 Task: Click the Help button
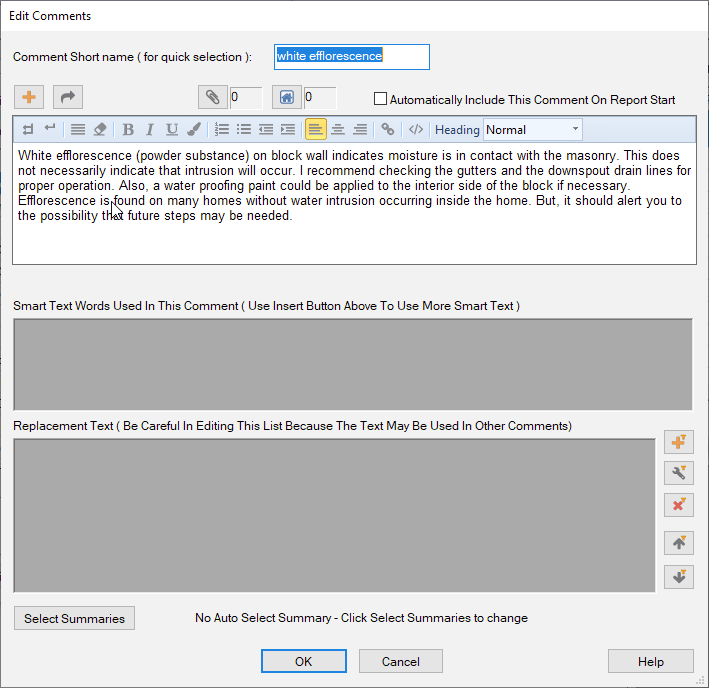coord(651,661)
